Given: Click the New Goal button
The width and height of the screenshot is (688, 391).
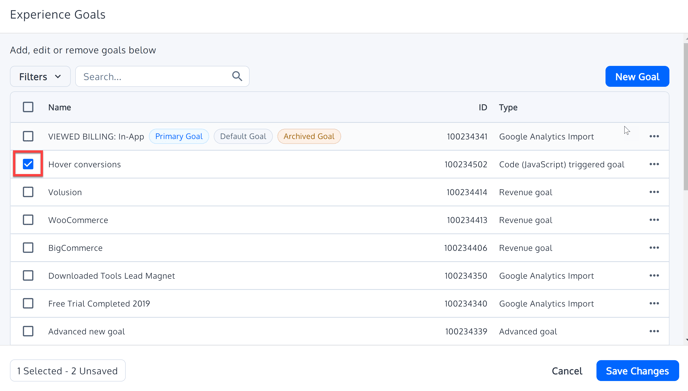Looking at the screenshot, I should pyautogui.click(x=637, y=76).
